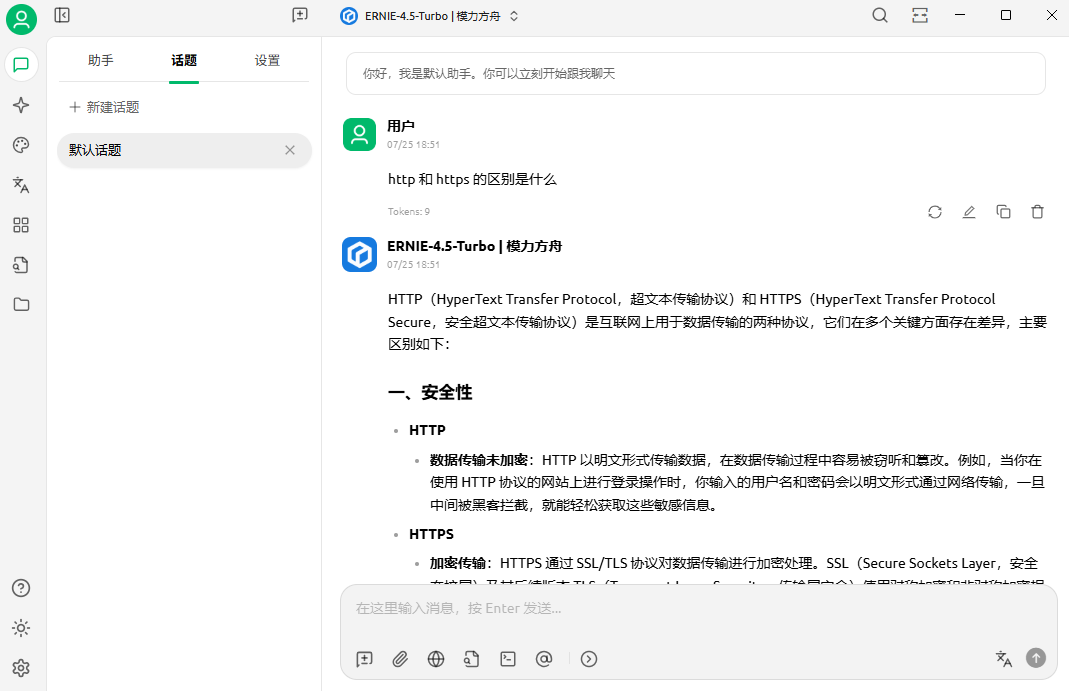Collapse the sidebar with the panel icon
The height and width of the screenshot is (691, 1069).
point(62,15)
